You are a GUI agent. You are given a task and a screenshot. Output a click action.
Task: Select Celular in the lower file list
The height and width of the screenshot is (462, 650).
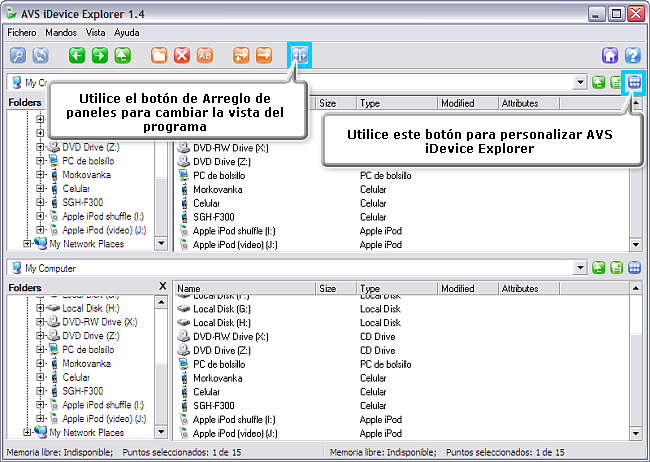[206, 392]
